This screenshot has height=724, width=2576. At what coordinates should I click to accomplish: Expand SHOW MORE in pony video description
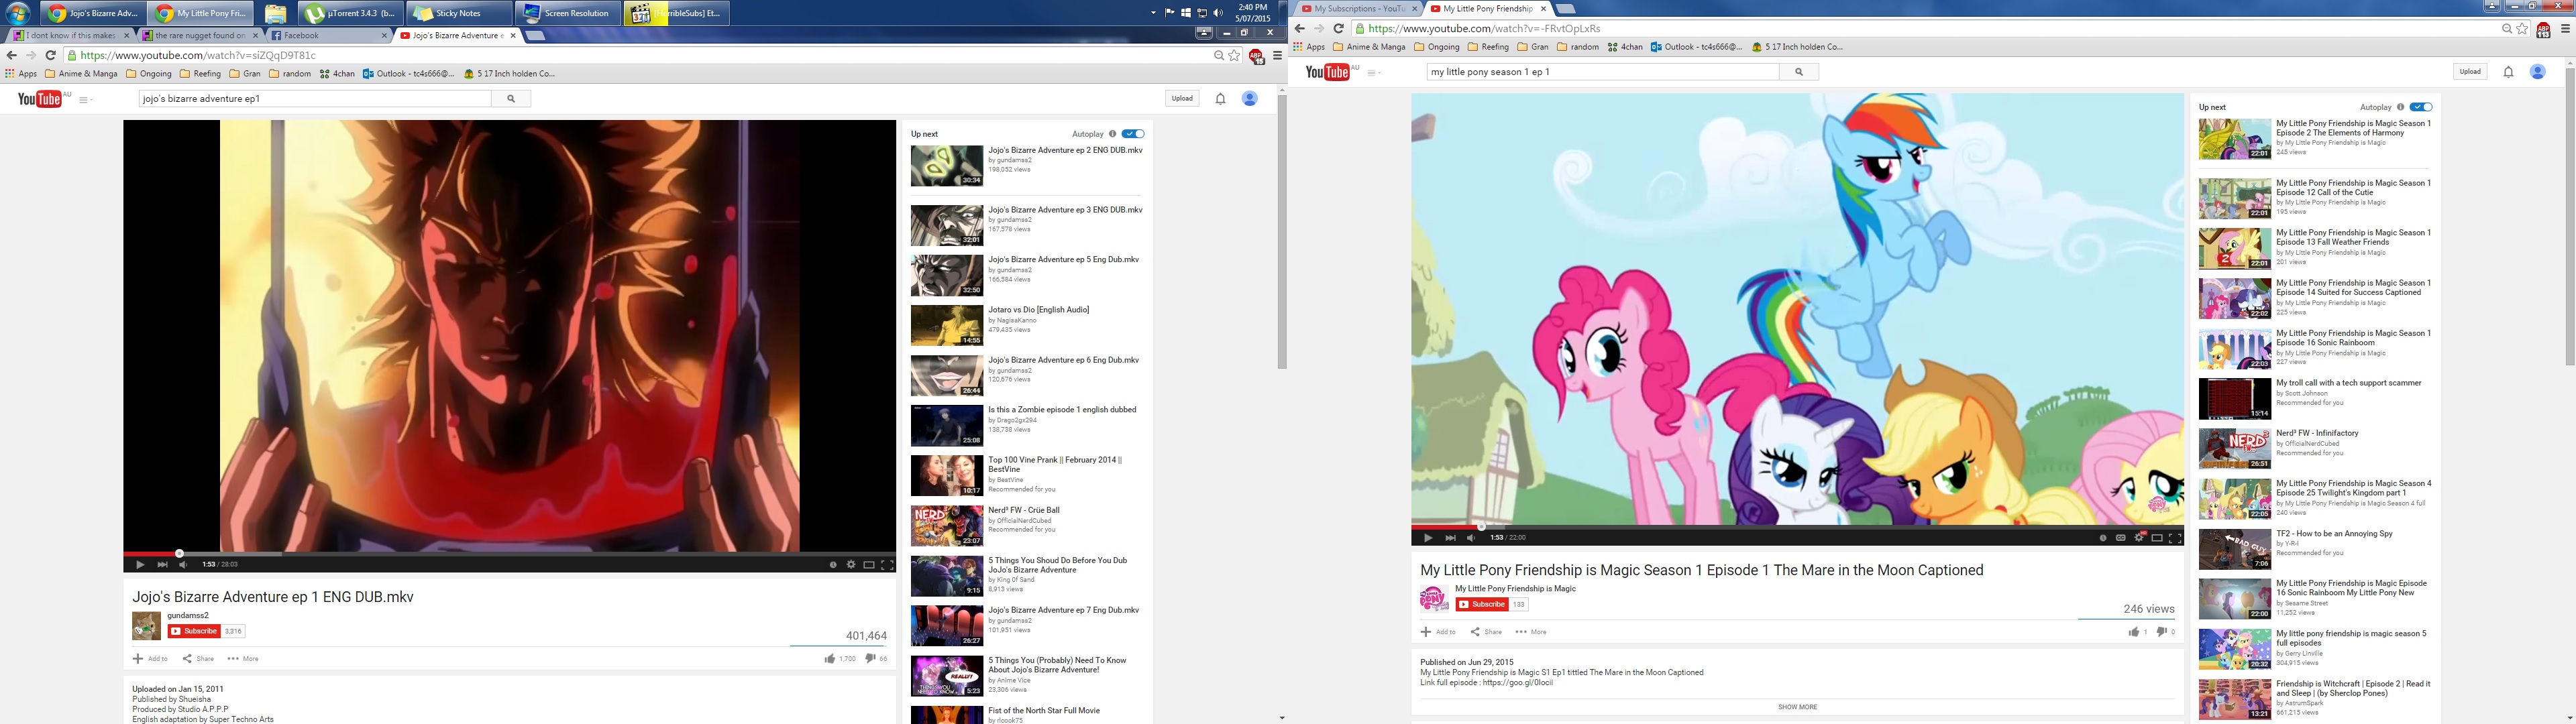click(1797, 707)
